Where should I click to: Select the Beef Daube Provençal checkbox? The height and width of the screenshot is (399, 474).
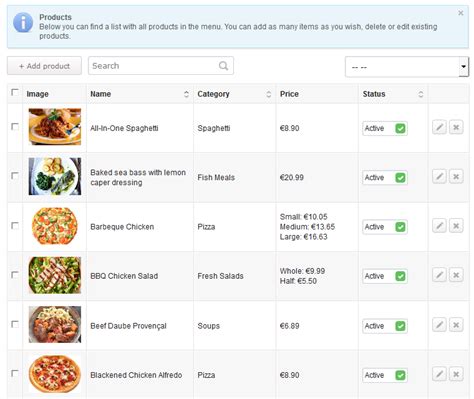pos(15,324)
